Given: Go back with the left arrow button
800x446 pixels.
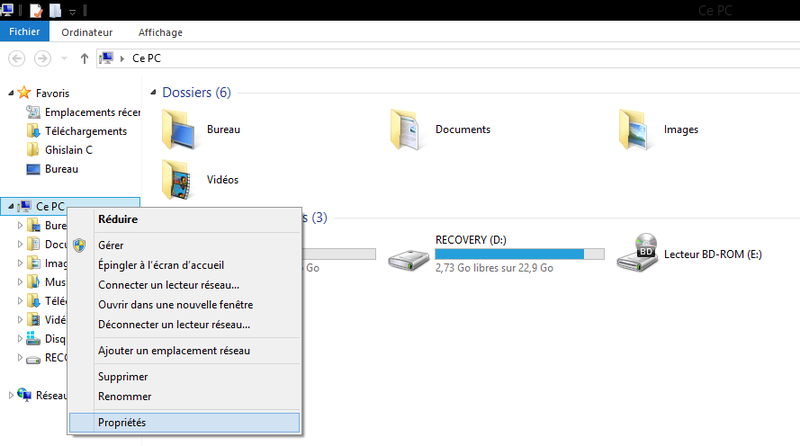Looking at the screenshot, I should pos(17,58).
